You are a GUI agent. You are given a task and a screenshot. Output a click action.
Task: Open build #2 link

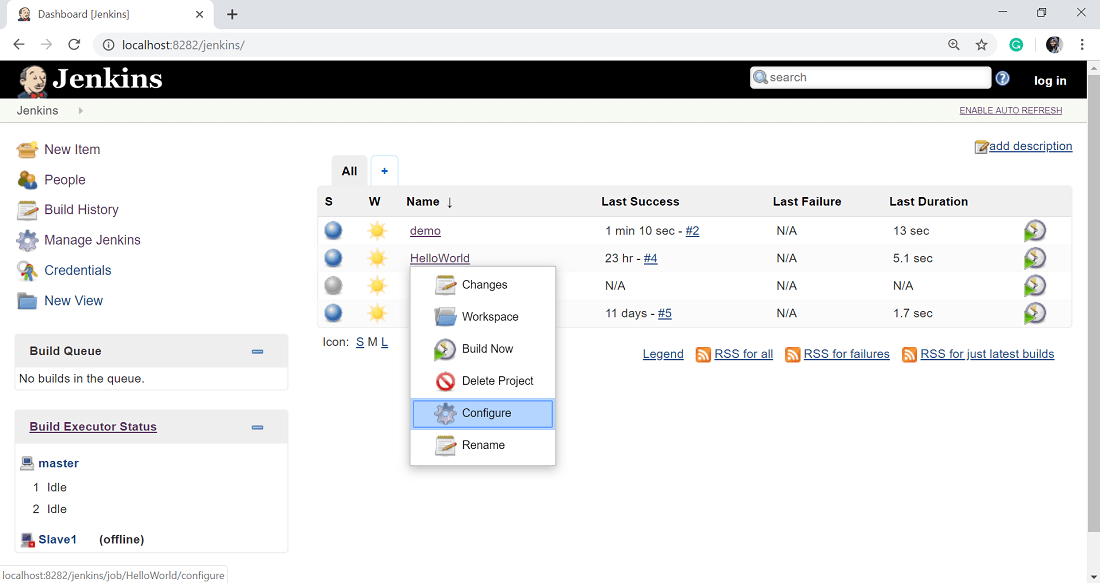tap(692, 231)
